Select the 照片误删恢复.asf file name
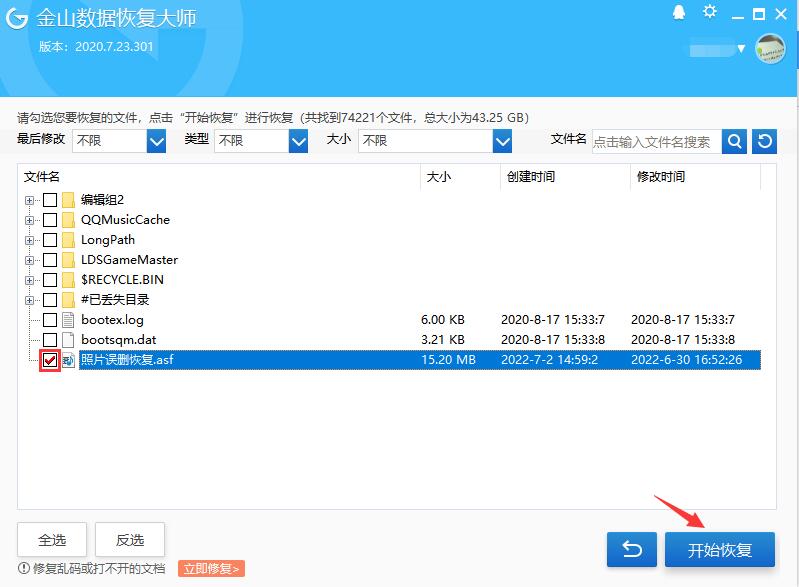 coord(127,360)
